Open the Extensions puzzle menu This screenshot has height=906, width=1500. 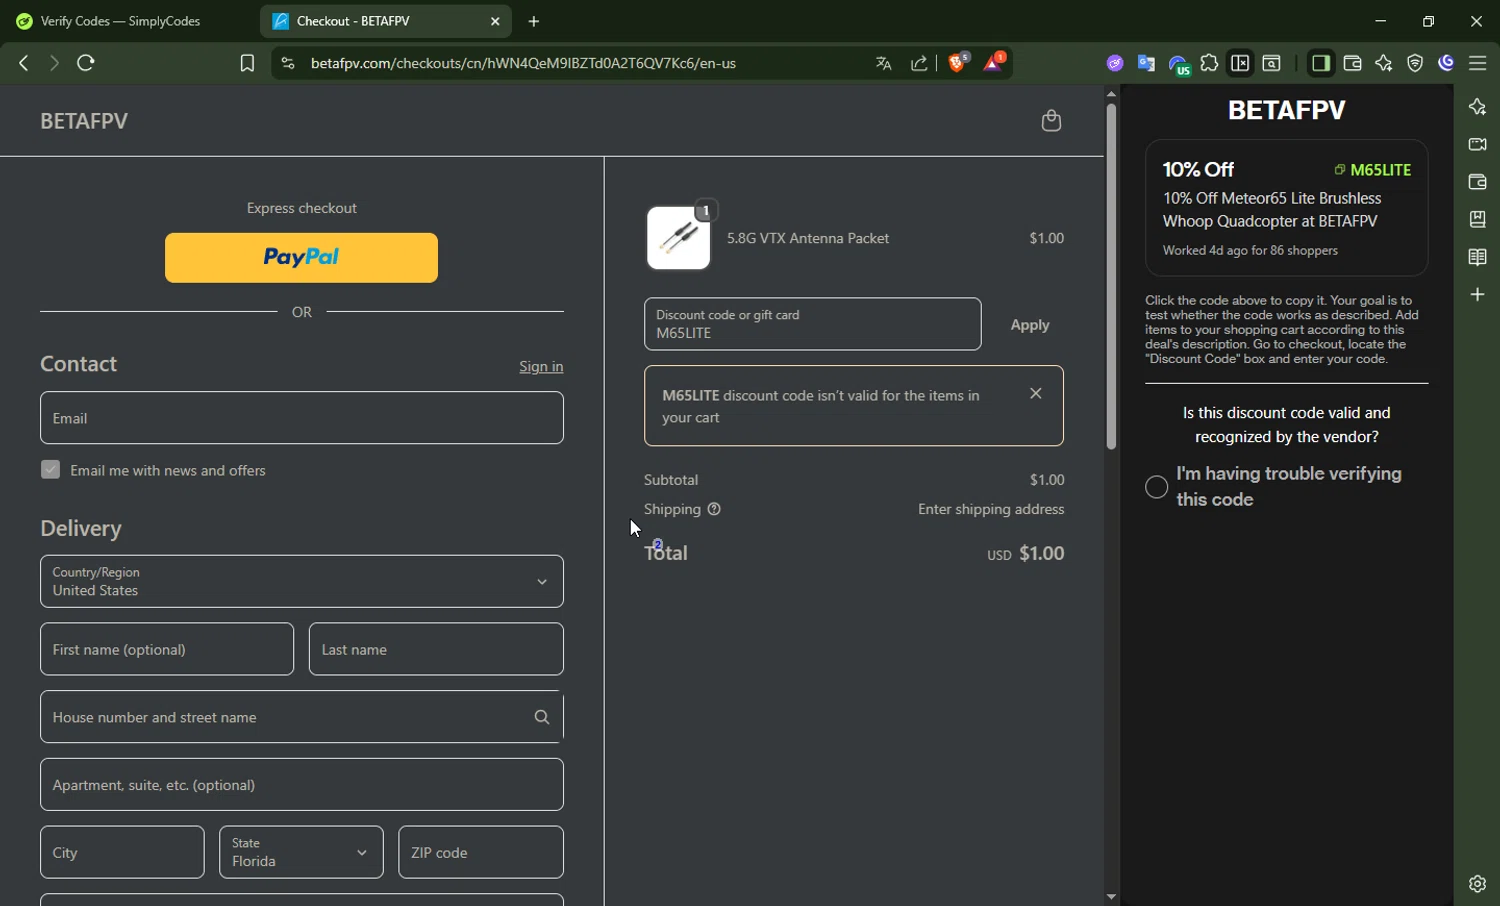tap(1209, 63)
